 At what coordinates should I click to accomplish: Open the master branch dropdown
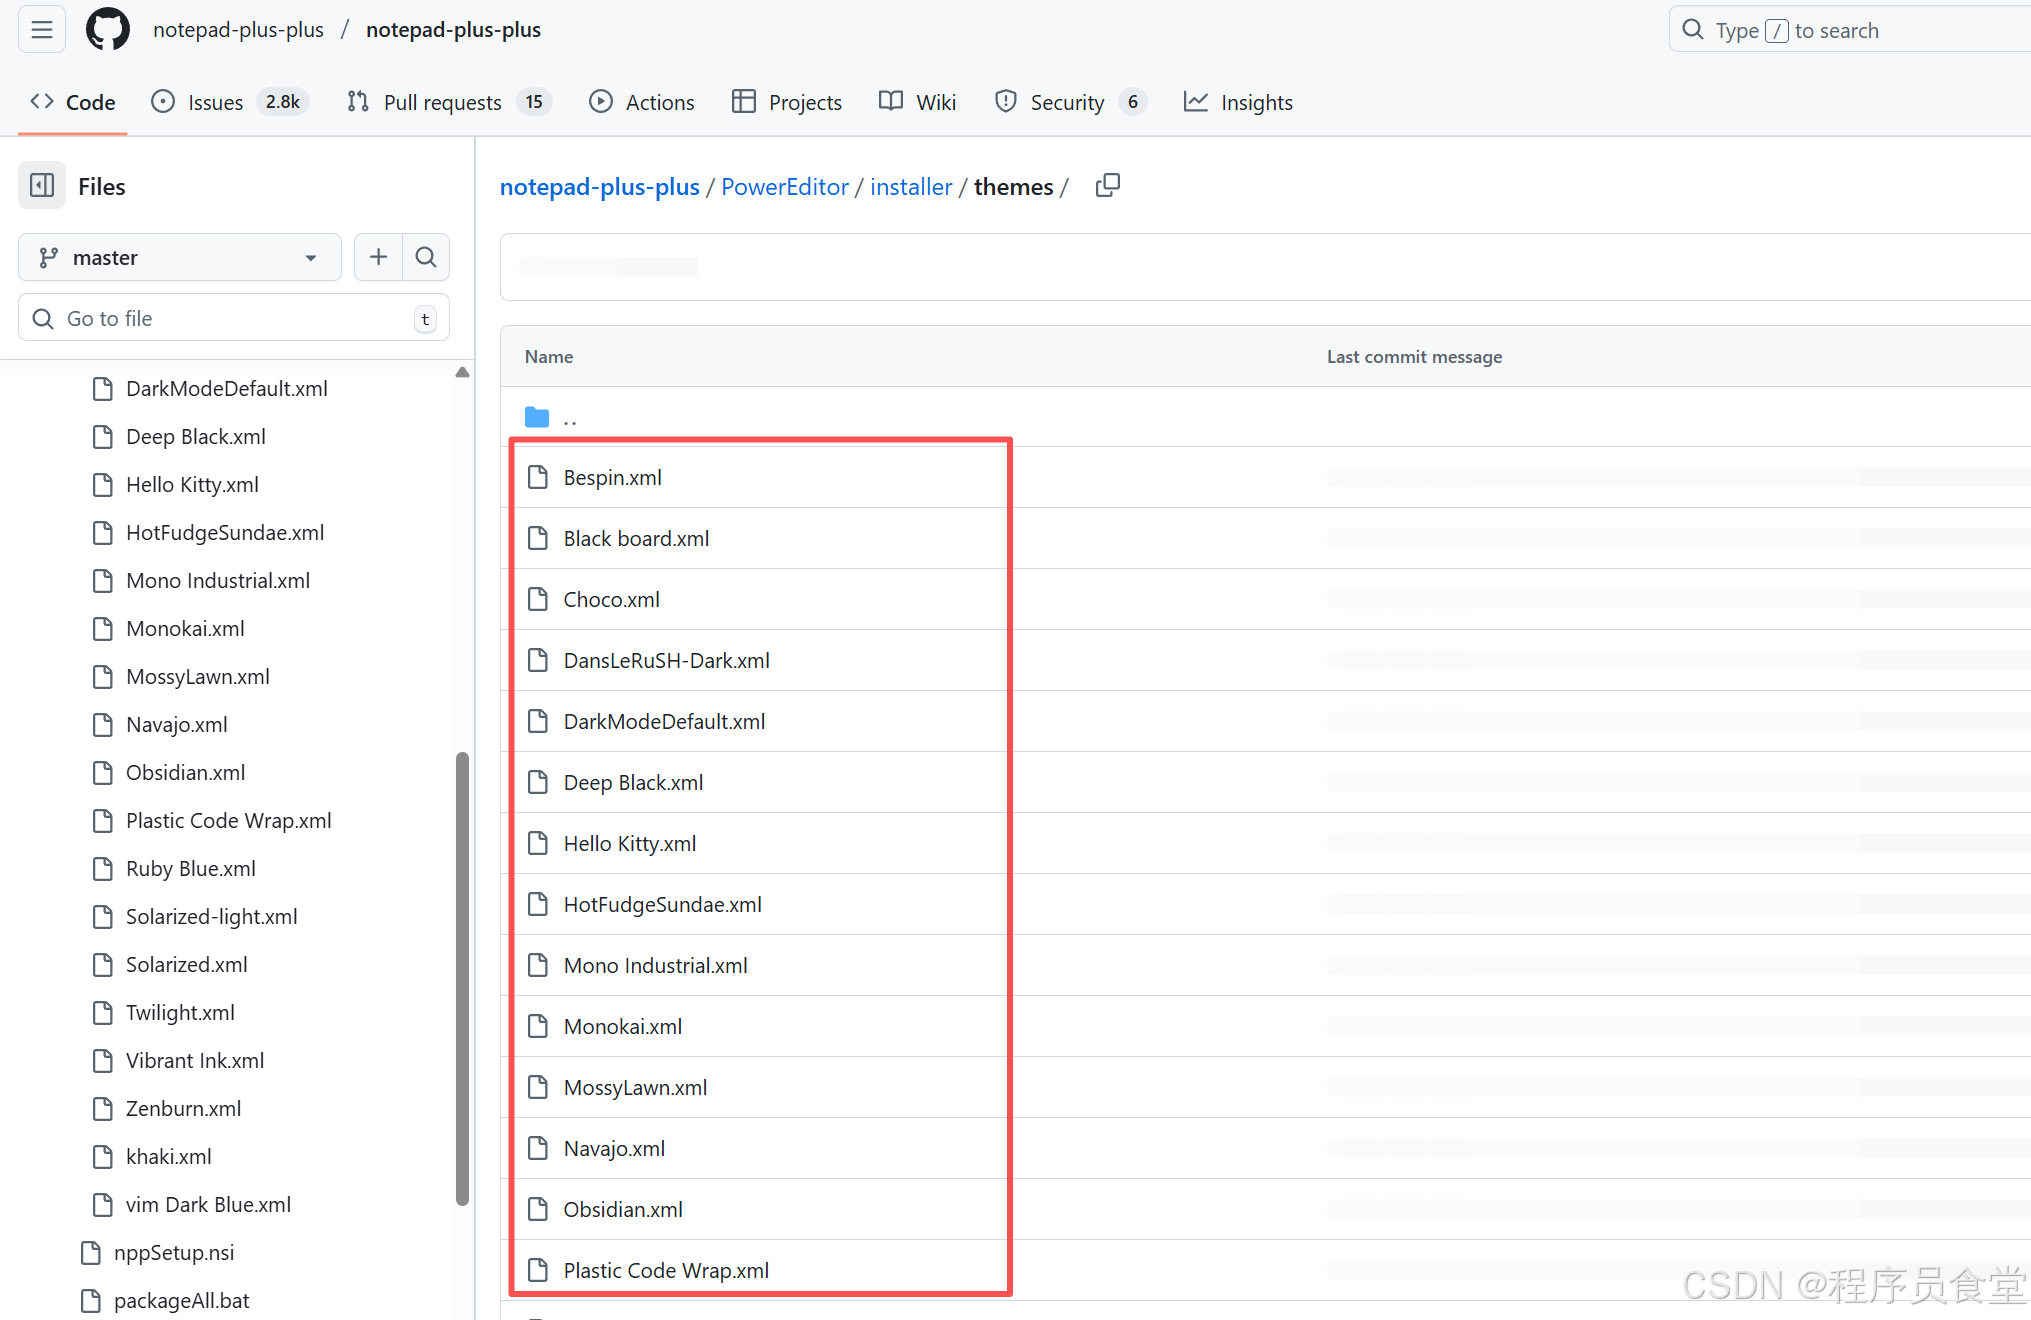click(x=180, y=257)
